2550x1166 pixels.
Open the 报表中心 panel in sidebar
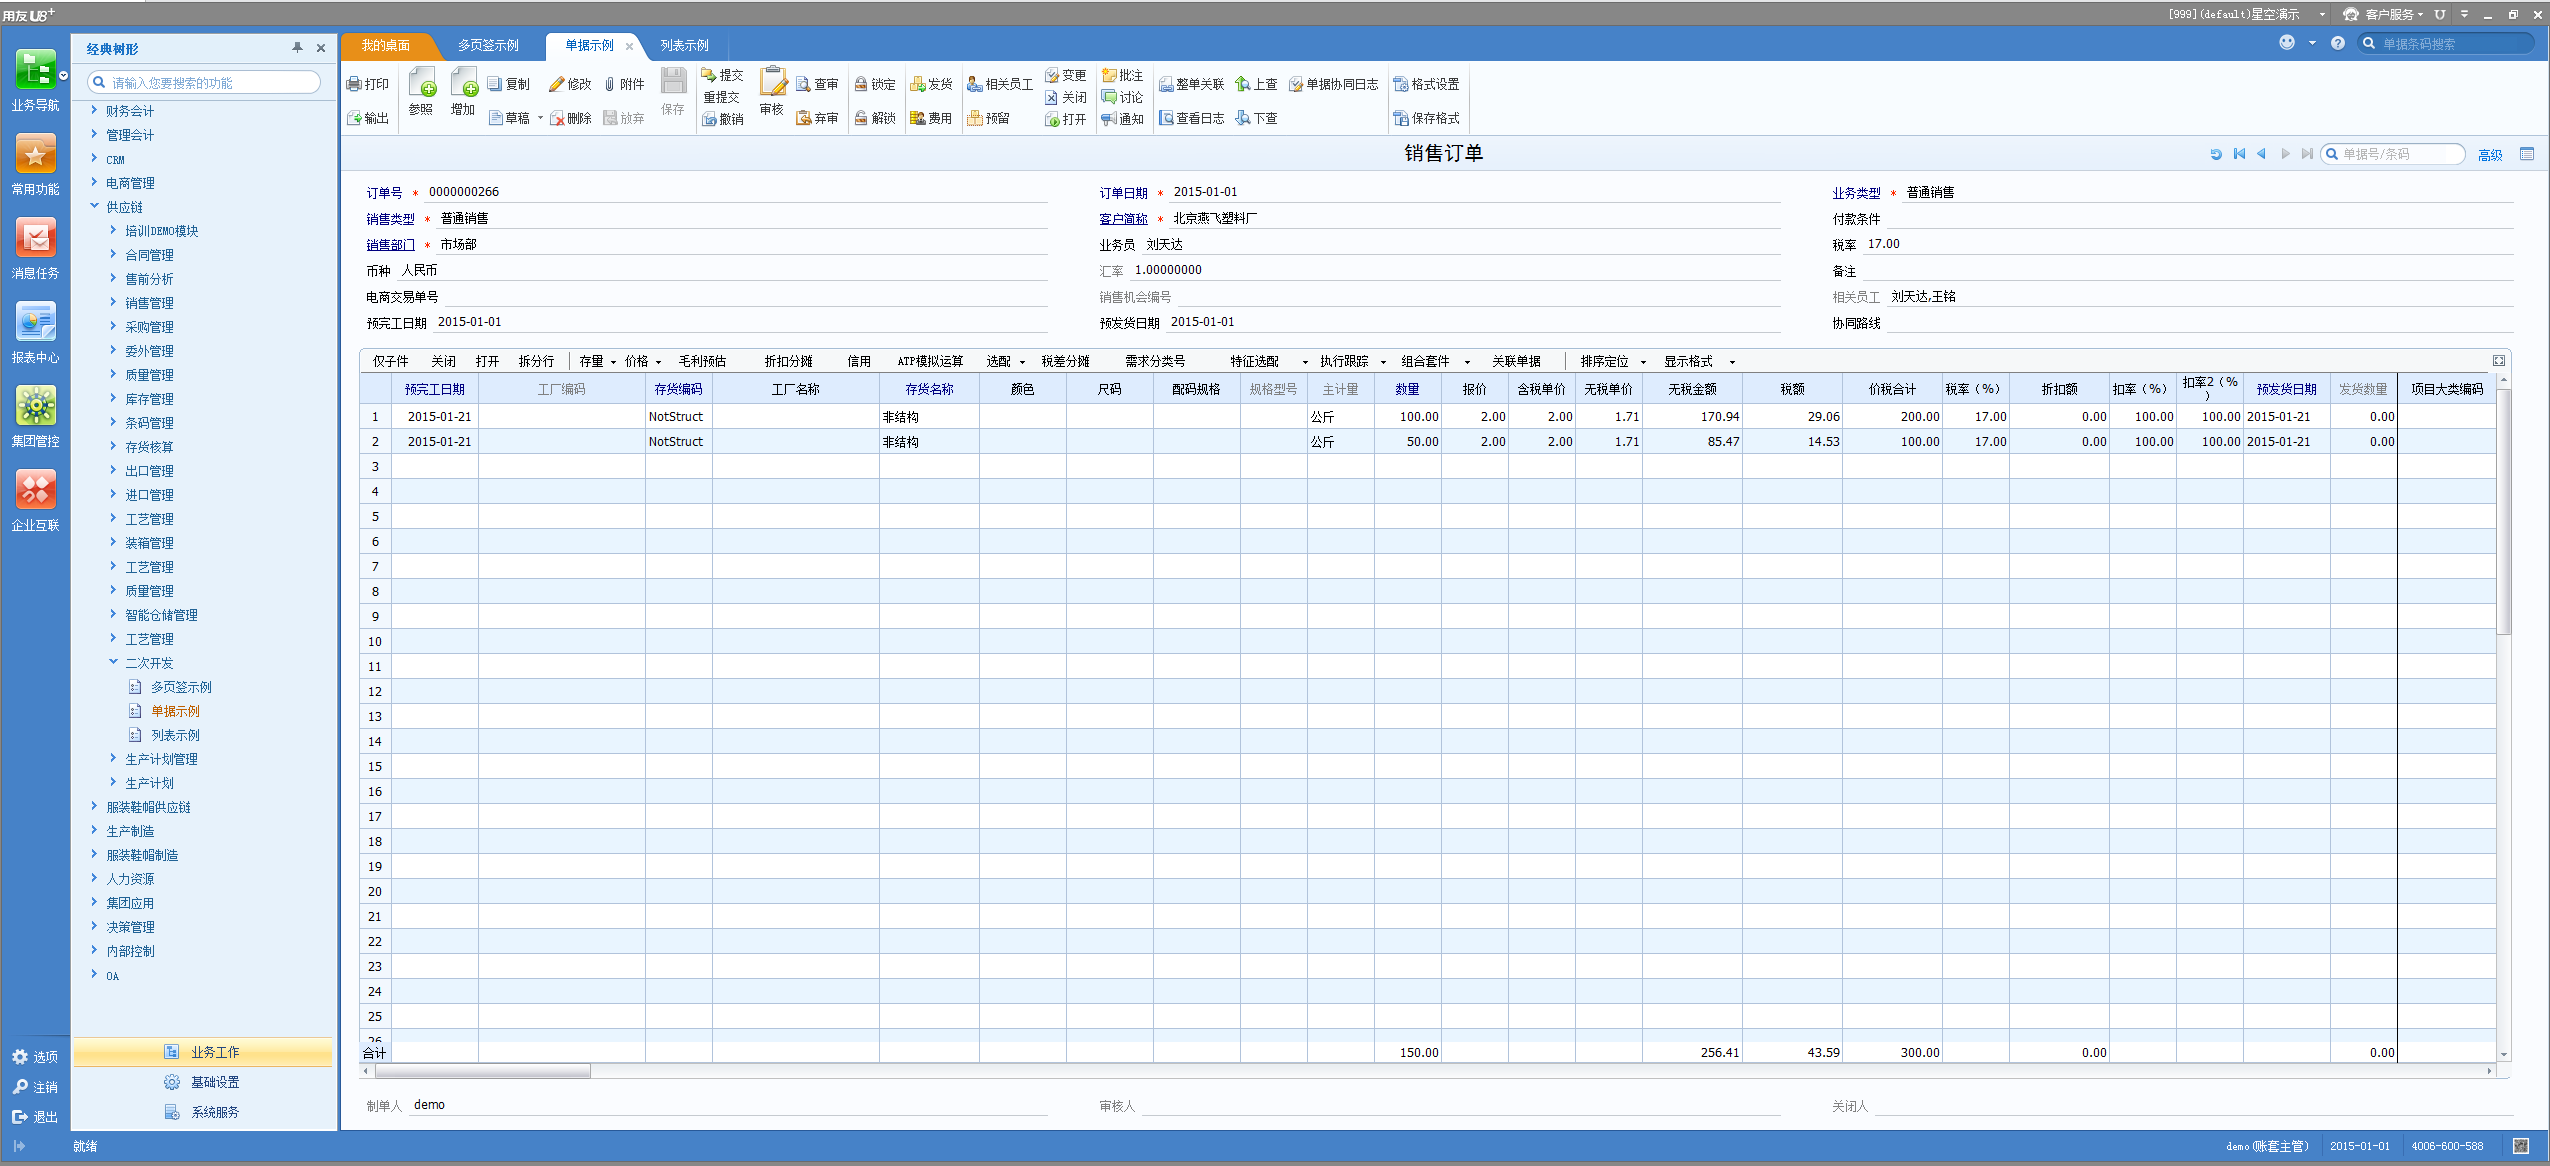click(x=35, y=328)
